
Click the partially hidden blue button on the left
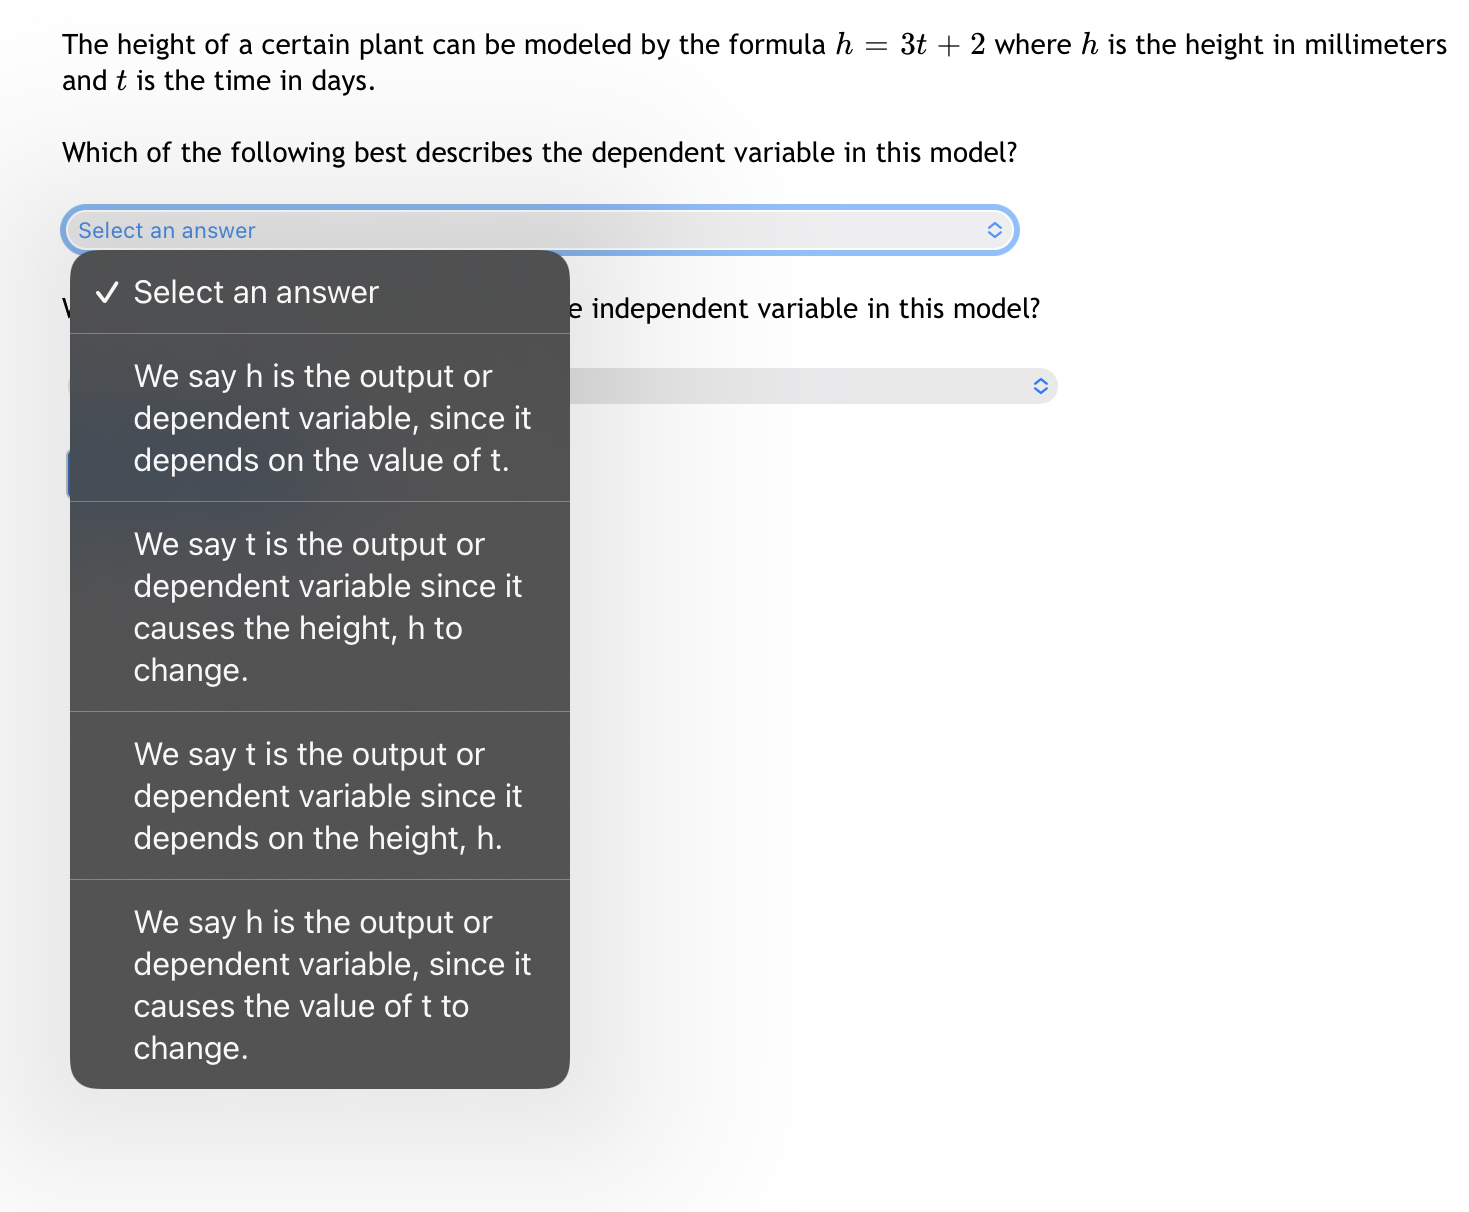click(x=68, y=472)
